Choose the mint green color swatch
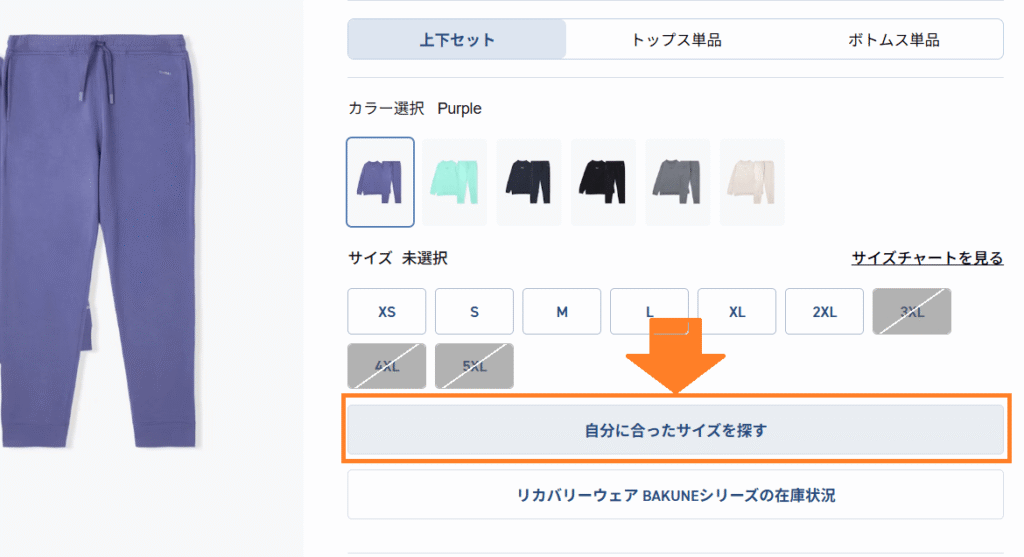This screenshot has height=557, width=1024. pos(455,182)
